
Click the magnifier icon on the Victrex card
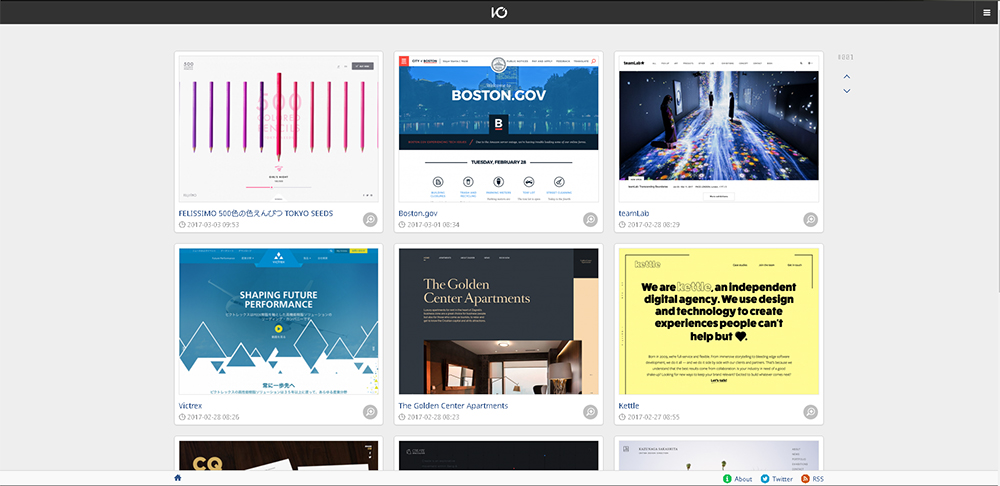coord(370,412)
